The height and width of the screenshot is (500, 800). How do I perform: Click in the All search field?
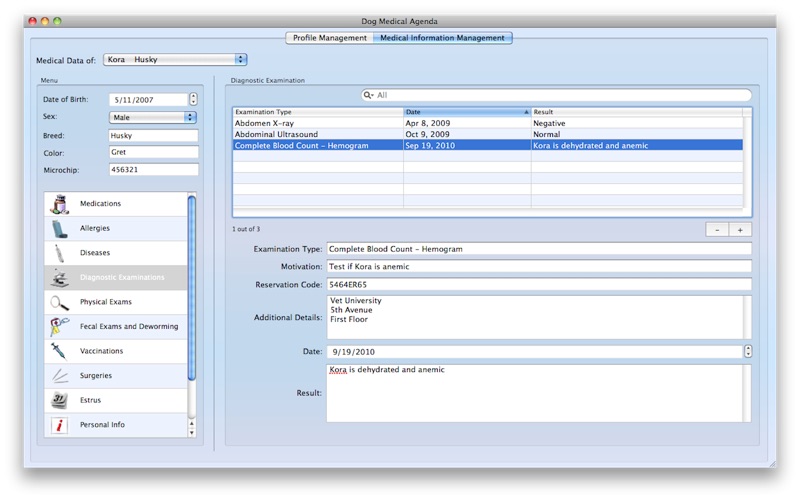click(556, 95)
